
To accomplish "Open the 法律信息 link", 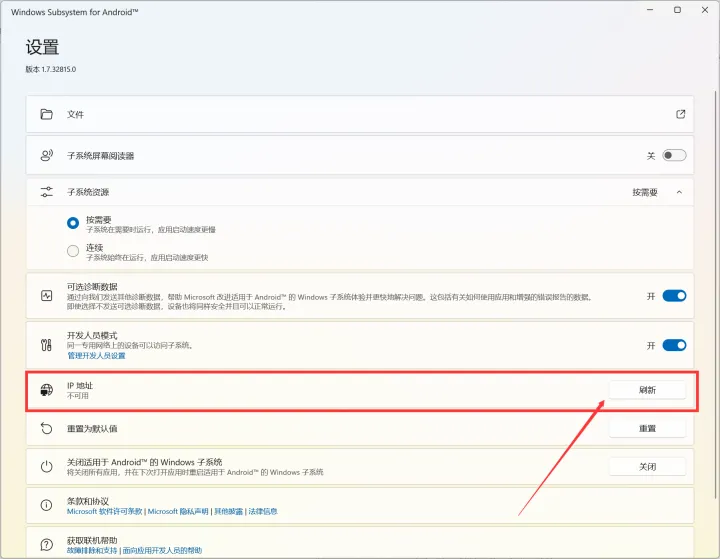I will coord(263,511).
